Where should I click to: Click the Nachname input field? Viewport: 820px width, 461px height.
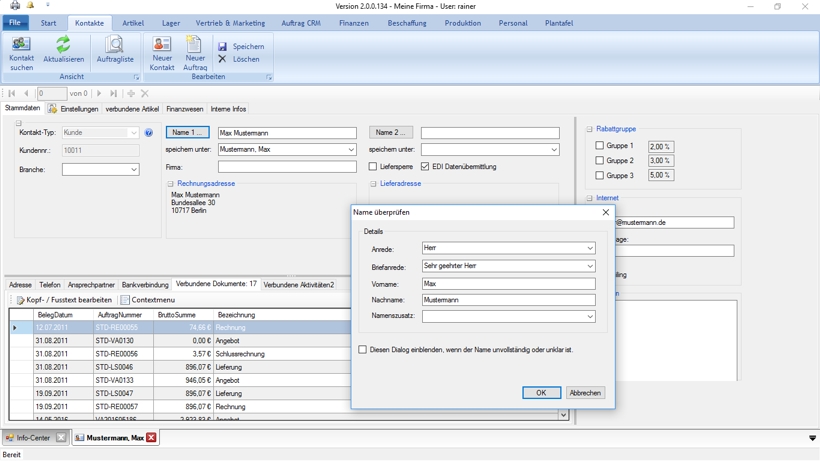pos(508,300)
